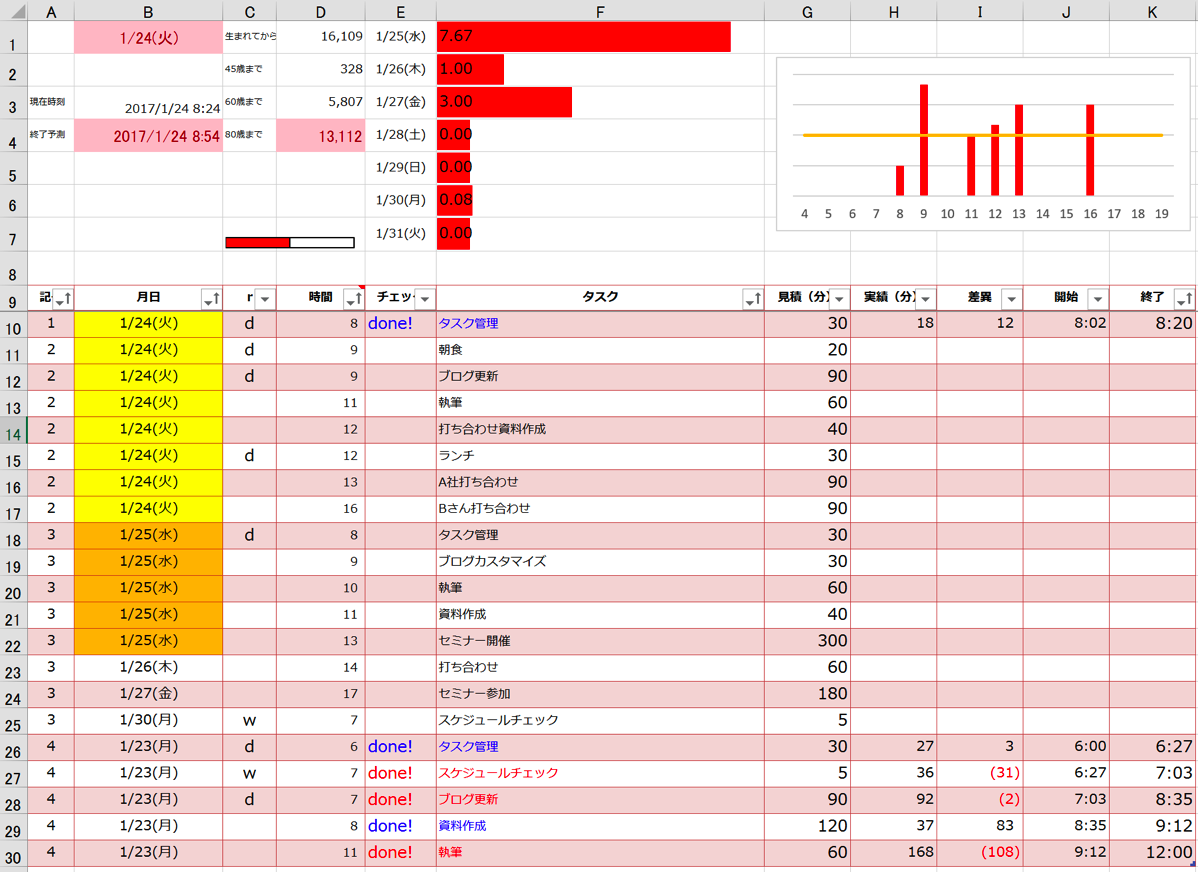Select the セミナー参加 task cell
Screen dimensions: 1198x872
601,695
